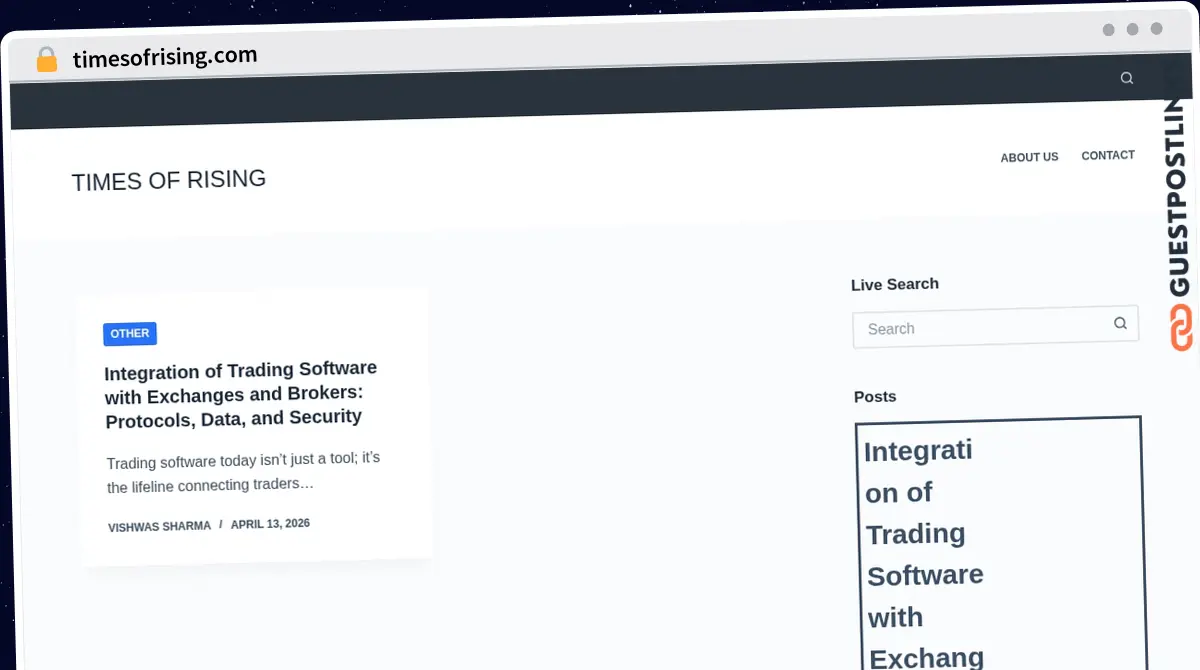Click the middle gray window control dot
The image size is (1200, 670).
pyautogui.click(x=1133, y=29)
